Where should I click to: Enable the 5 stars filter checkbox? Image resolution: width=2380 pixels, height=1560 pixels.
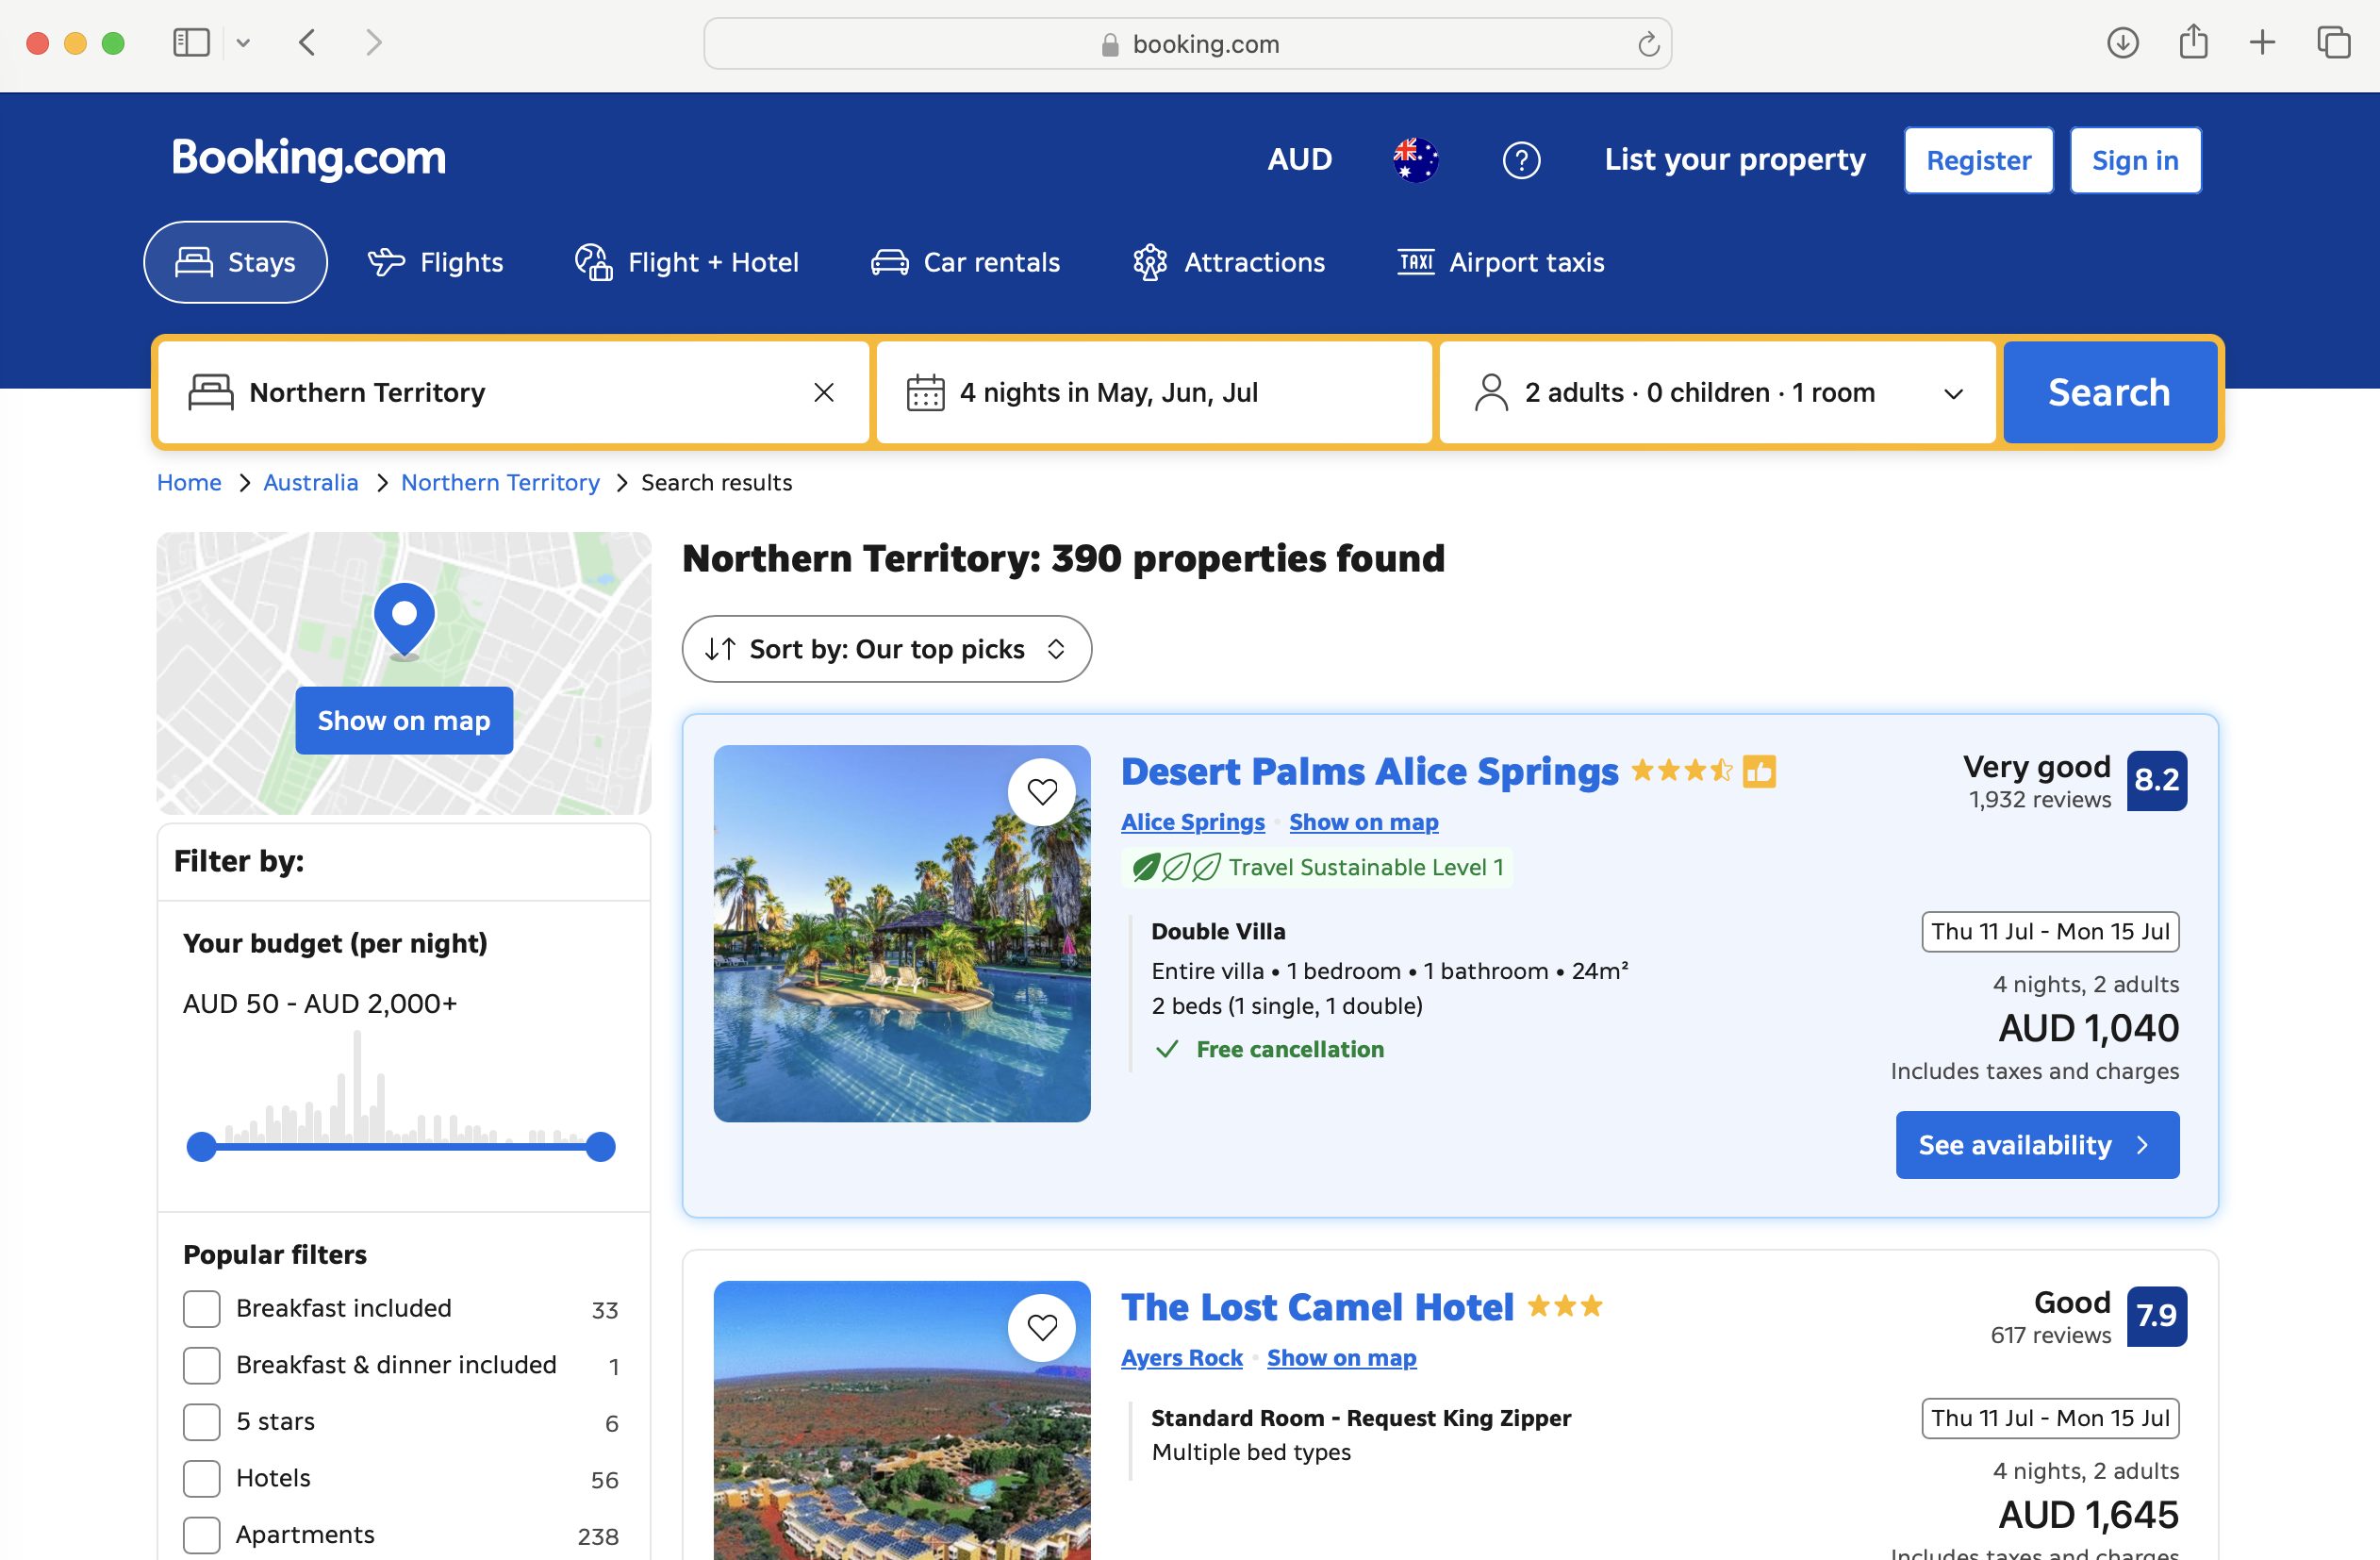[x=202, y=1421]
